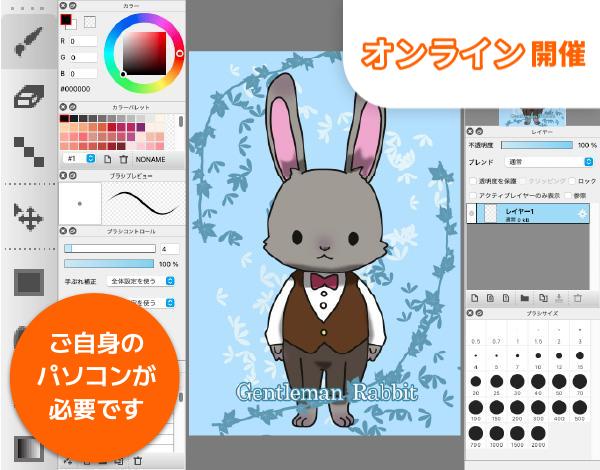Pick the first black swatch in the palette

tap(64, 119)
